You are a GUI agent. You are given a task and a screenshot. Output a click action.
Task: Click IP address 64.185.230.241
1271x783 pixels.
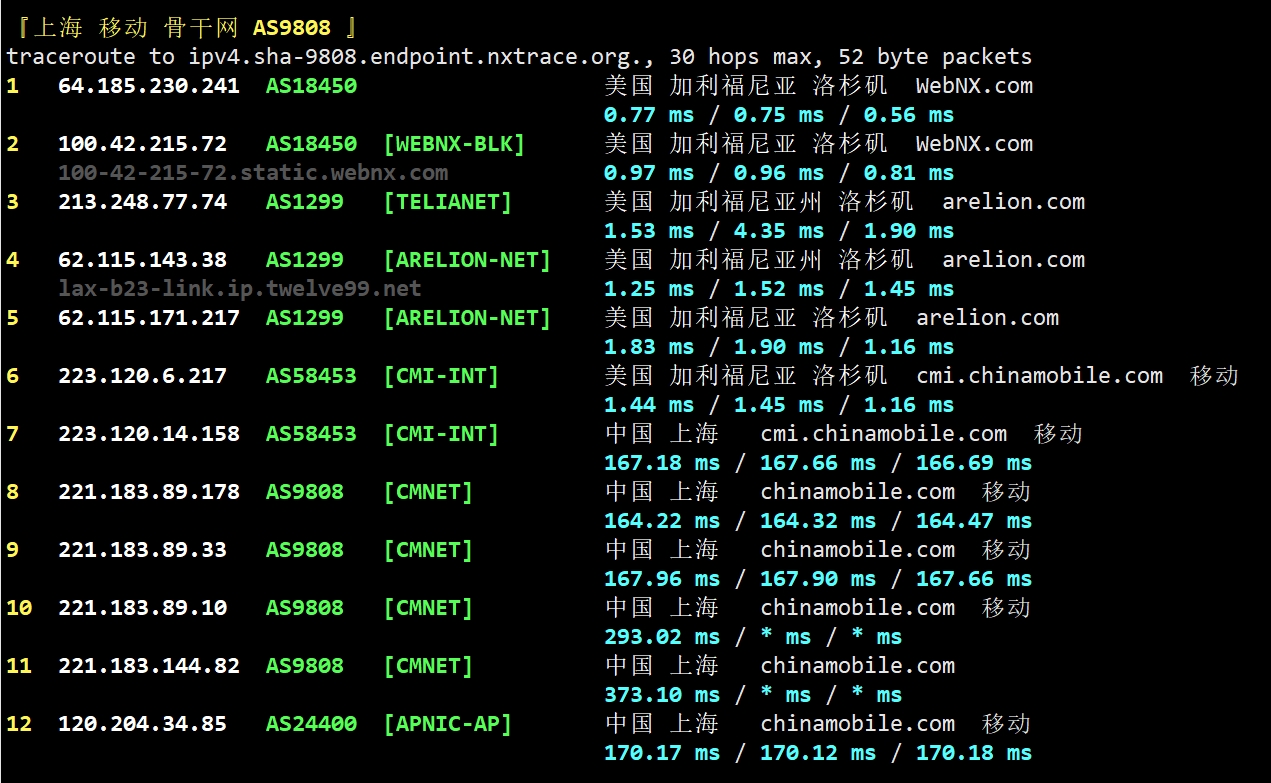point(149,86)
